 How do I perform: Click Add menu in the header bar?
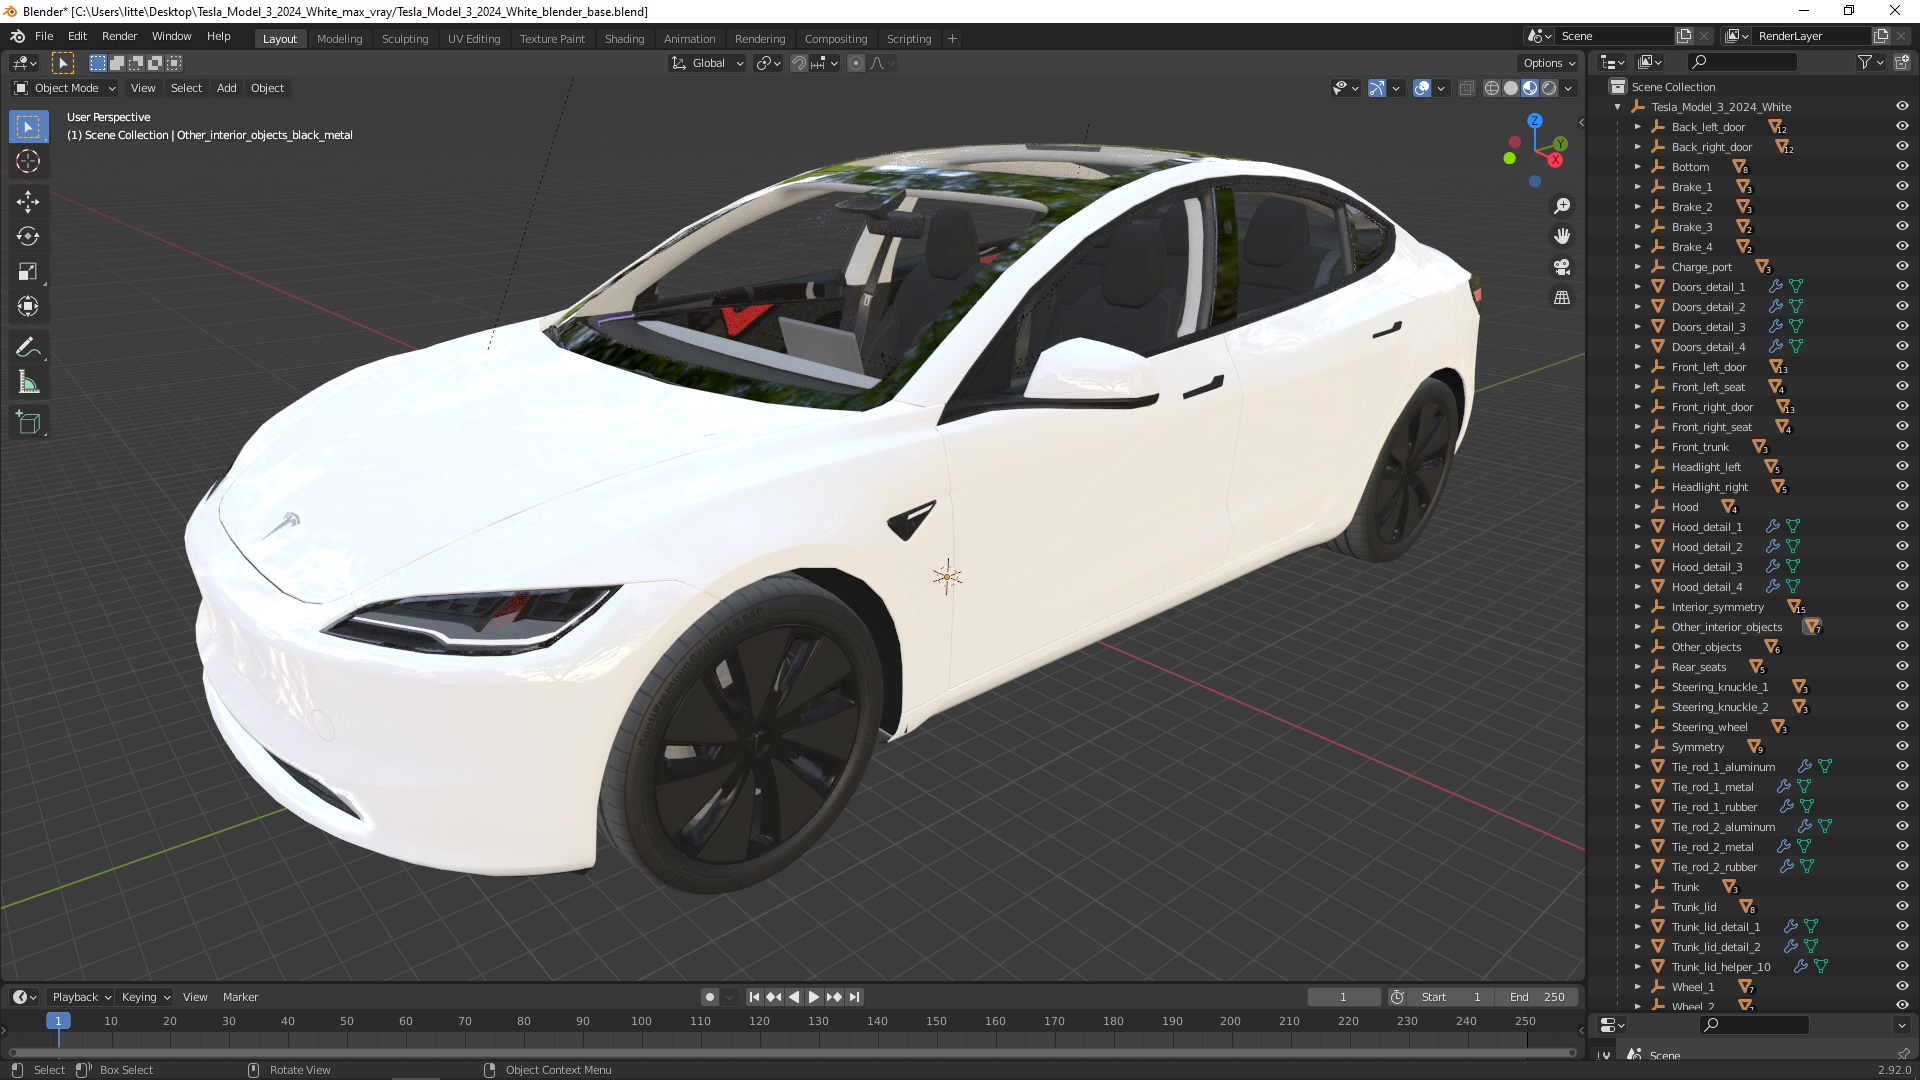tap(227, 87)
